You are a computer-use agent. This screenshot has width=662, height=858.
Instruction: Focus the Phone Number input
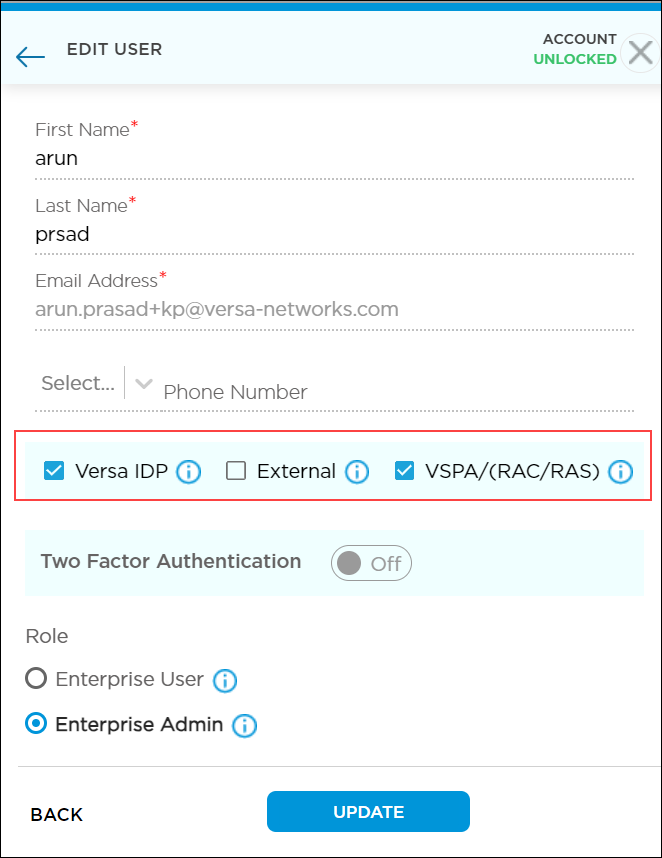tap(396, 392)
